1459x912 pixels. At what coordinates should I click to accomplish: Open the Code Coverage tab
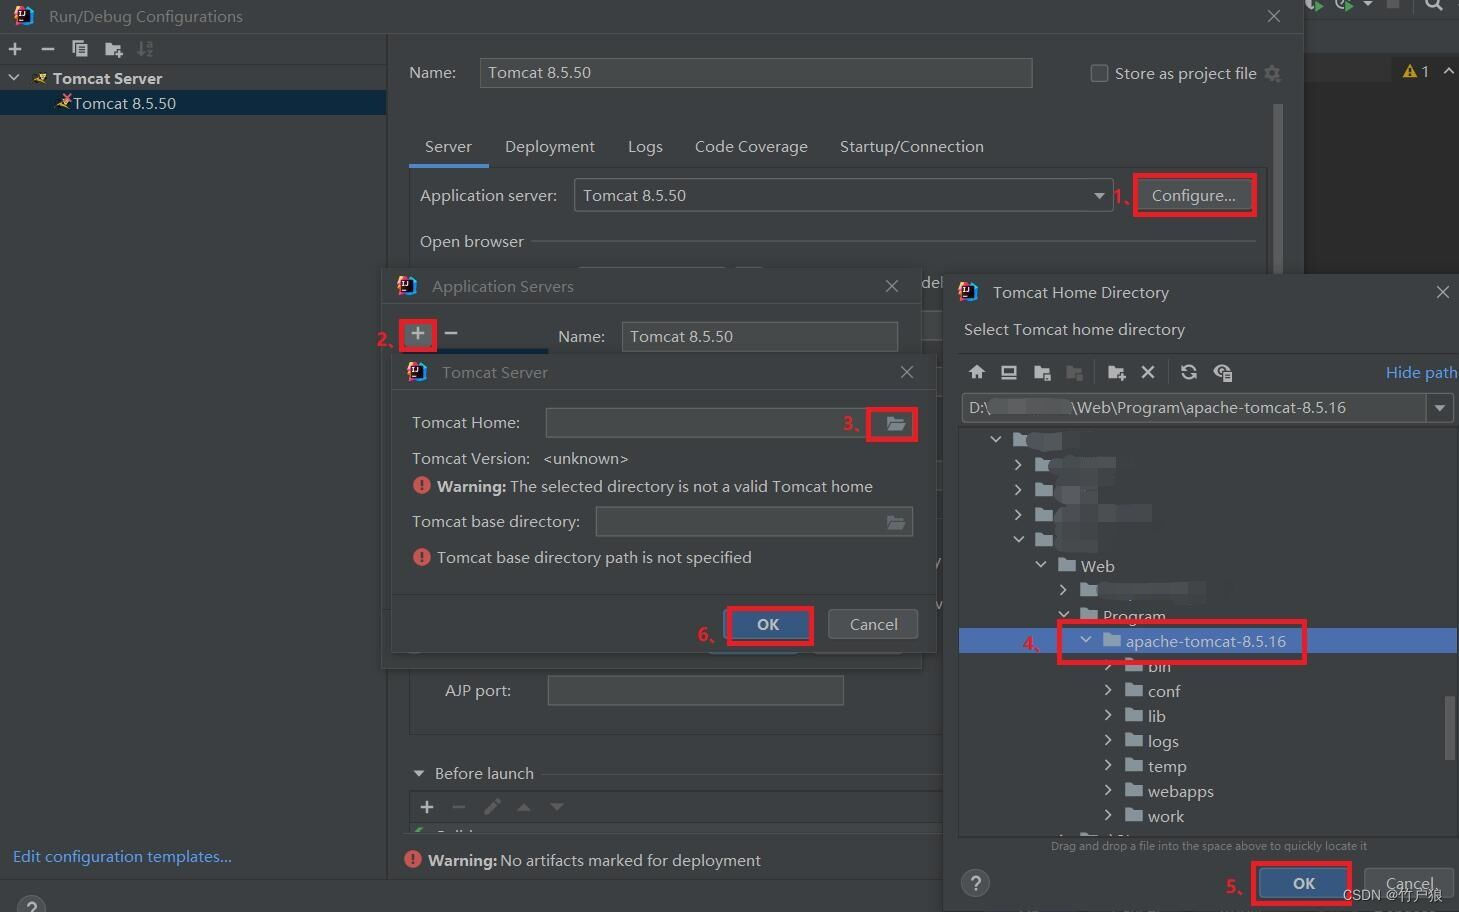click(x=751, y=146)
